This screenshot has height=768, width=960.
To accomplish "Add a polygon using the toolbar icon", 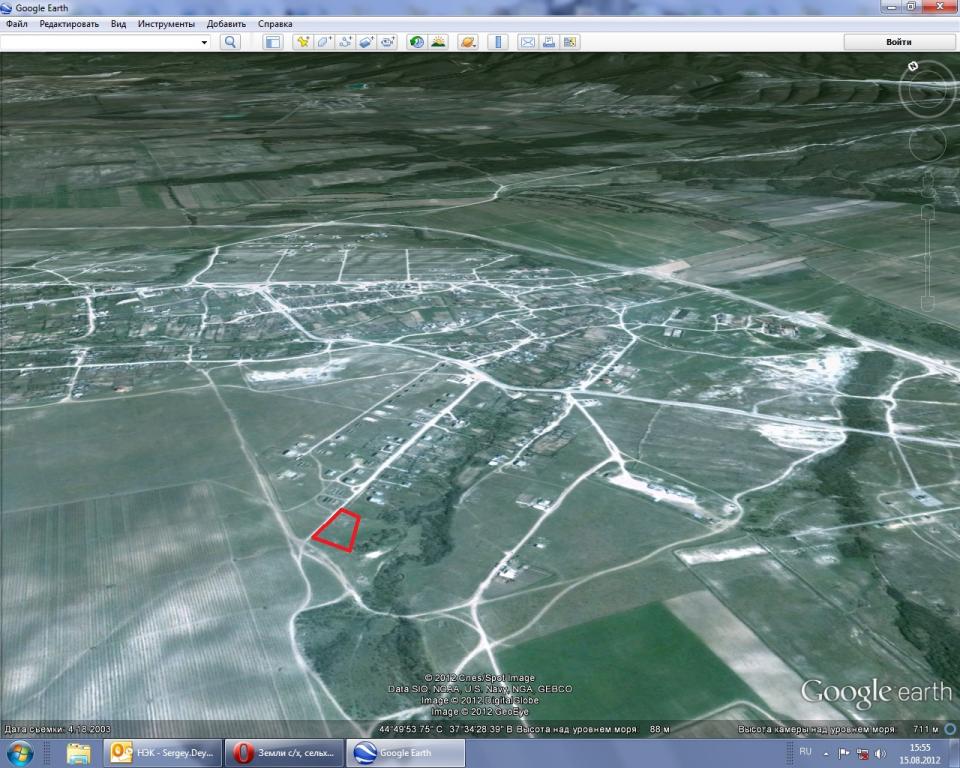I will pos(324,42).
